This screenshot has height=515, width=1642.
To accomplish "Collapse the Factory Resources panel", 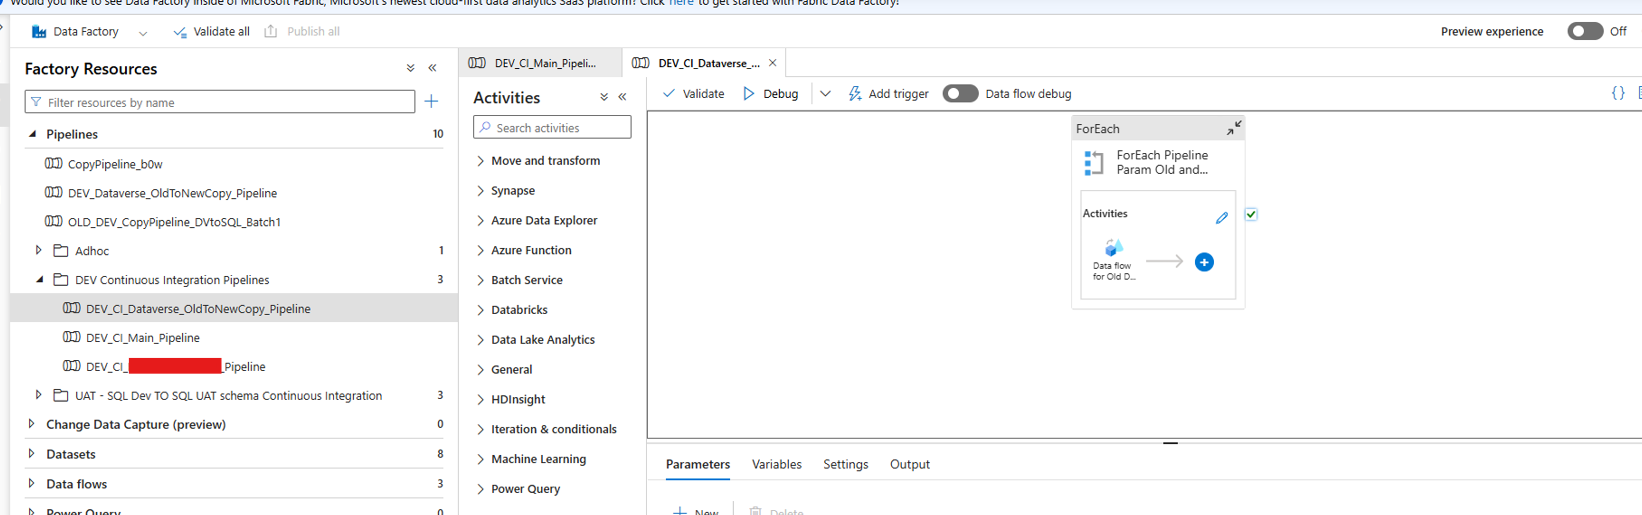I will click(433, 69).
